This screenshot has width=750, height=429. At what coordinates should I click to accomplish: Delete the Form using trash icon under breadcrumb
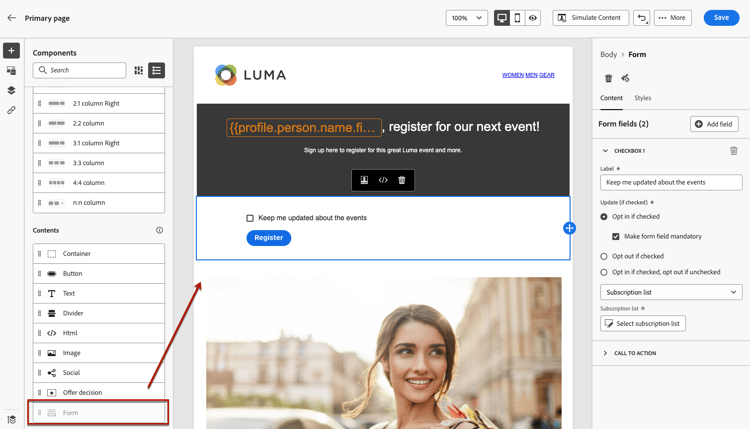[608, 78]
